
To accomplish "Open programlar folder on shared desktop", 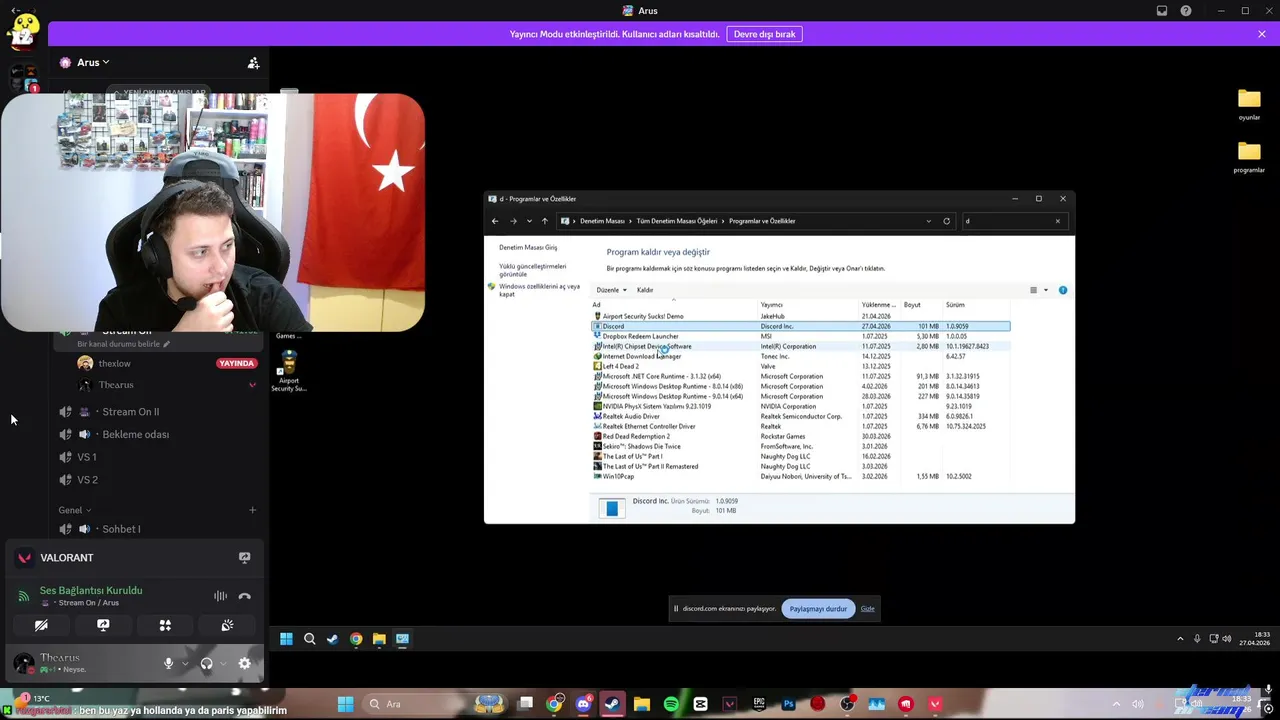I will [1249, 157].
